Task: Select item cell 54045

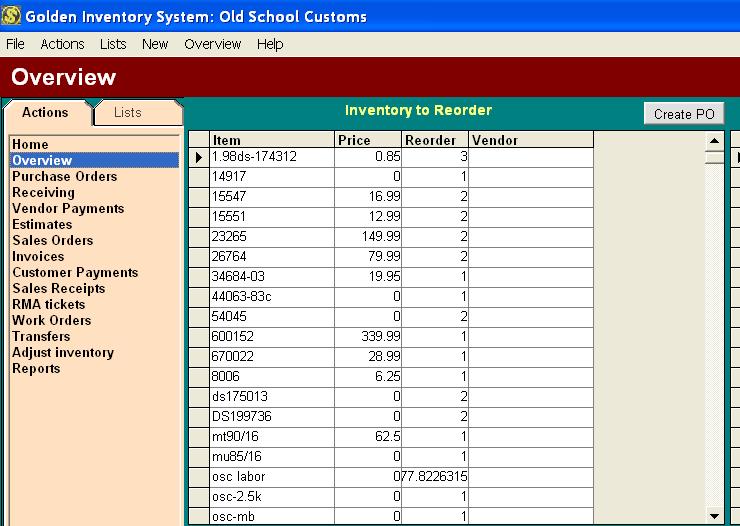Action: [272, 317]
